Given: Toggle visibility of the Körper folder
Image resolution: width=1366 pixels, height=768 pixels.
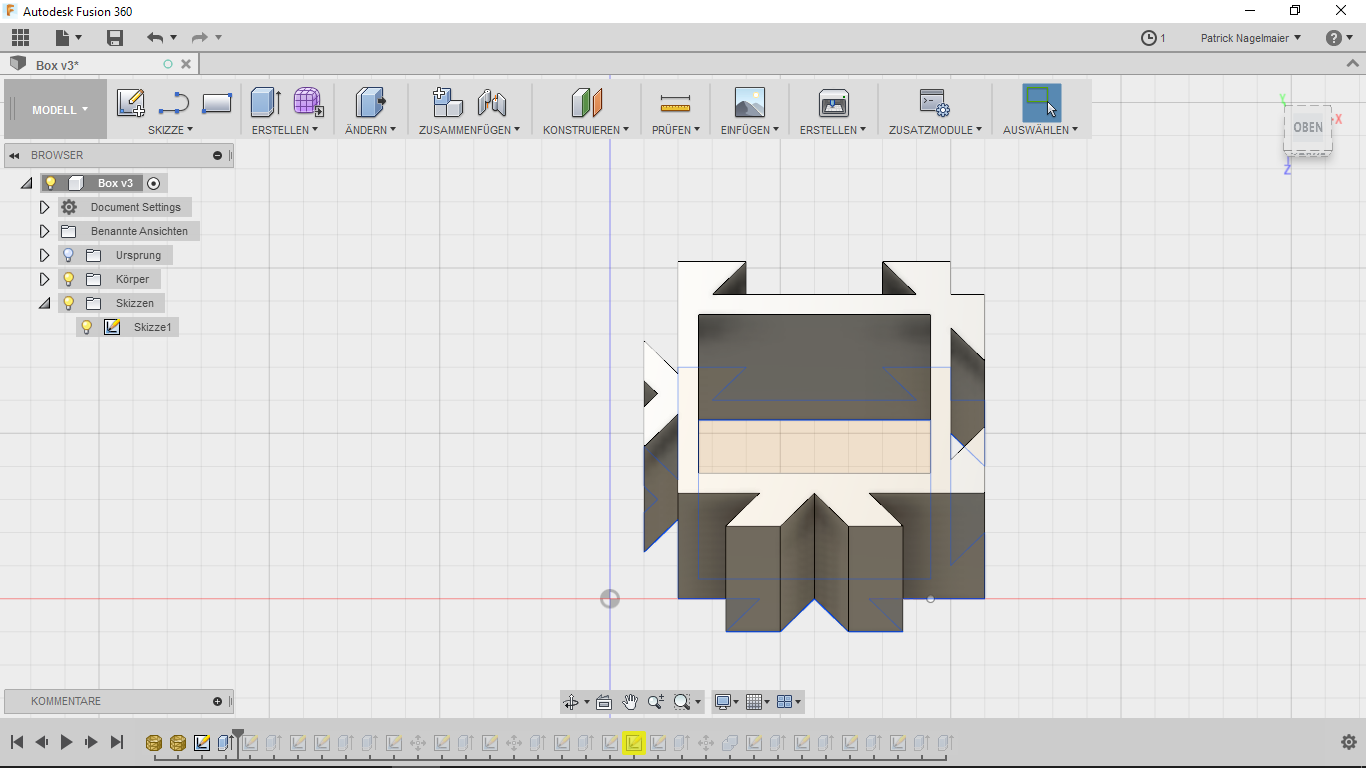Looking at the screenshot, I should (67, 279).
